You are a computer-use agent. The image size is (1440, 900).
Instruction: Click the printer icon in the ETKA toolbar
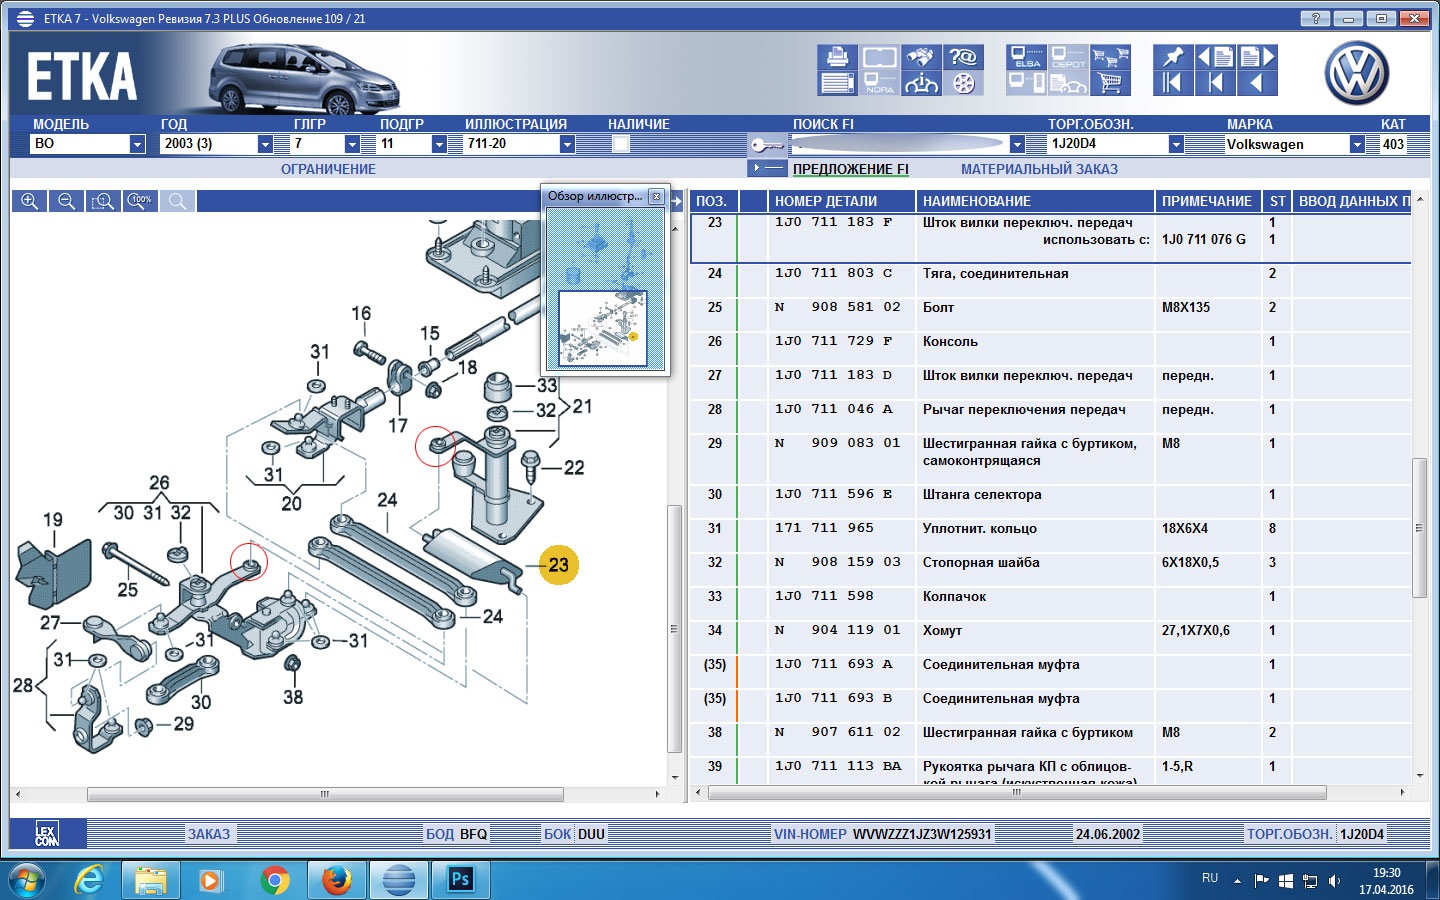(838, 58)
